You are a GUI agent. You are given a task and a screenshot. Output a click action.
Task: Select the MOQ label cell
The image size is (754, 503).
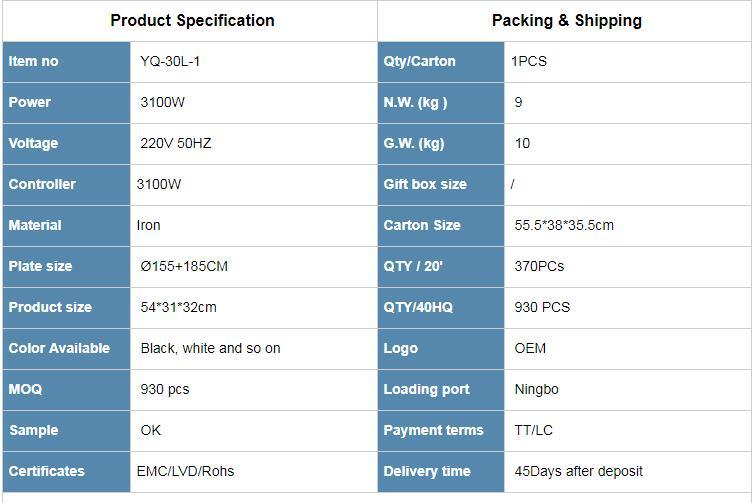[x=66, y=389]
